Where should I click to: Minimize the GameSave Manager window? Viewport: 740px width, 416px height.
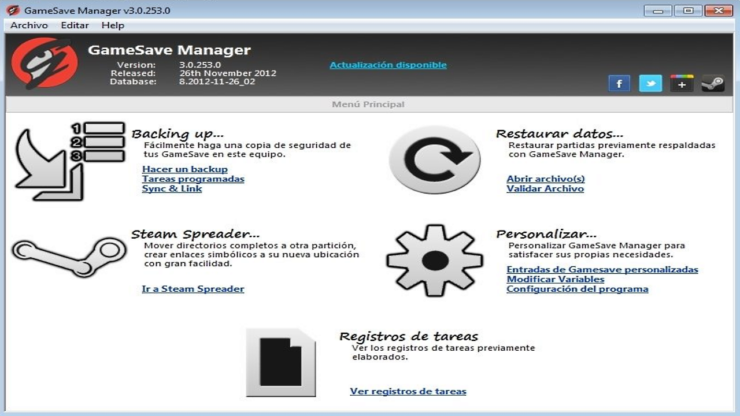click(658, 10)
